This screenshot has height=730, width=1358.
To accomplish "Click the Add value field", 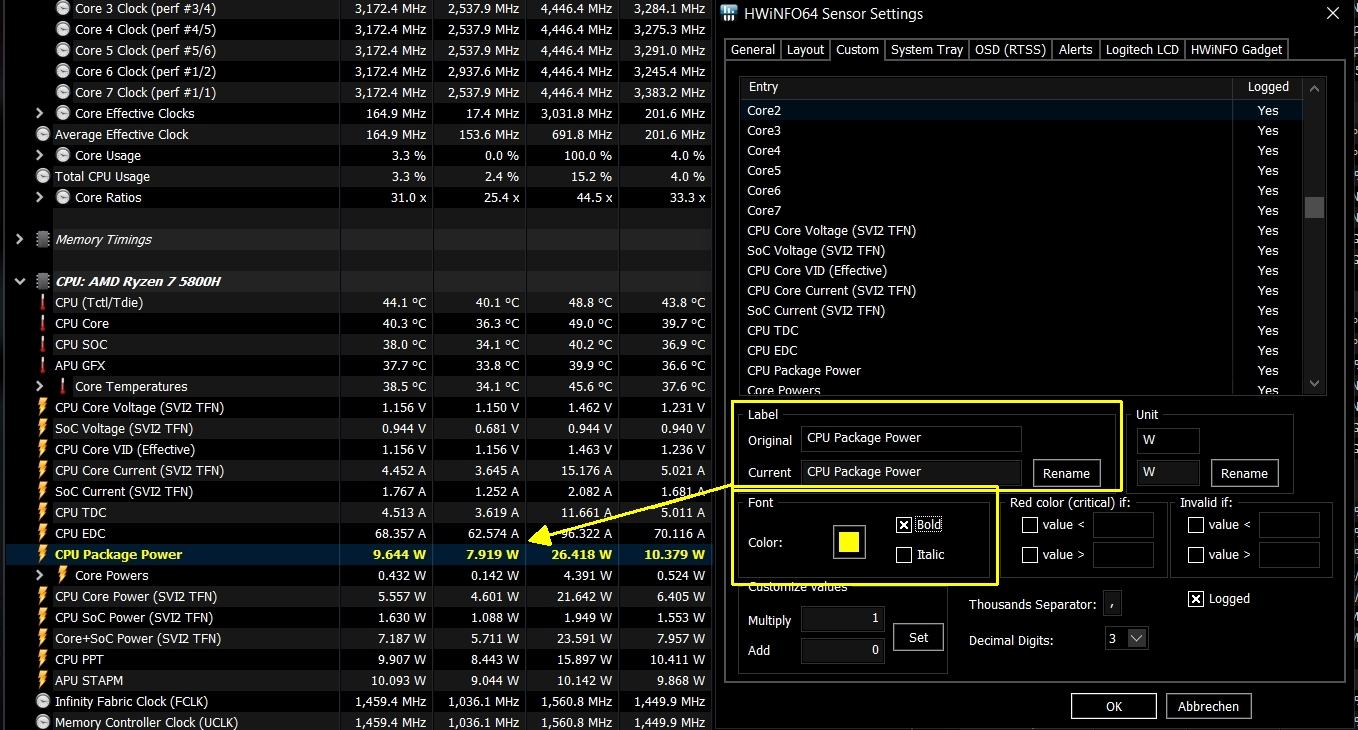I will pyautogui.click(x=842, y=650).
